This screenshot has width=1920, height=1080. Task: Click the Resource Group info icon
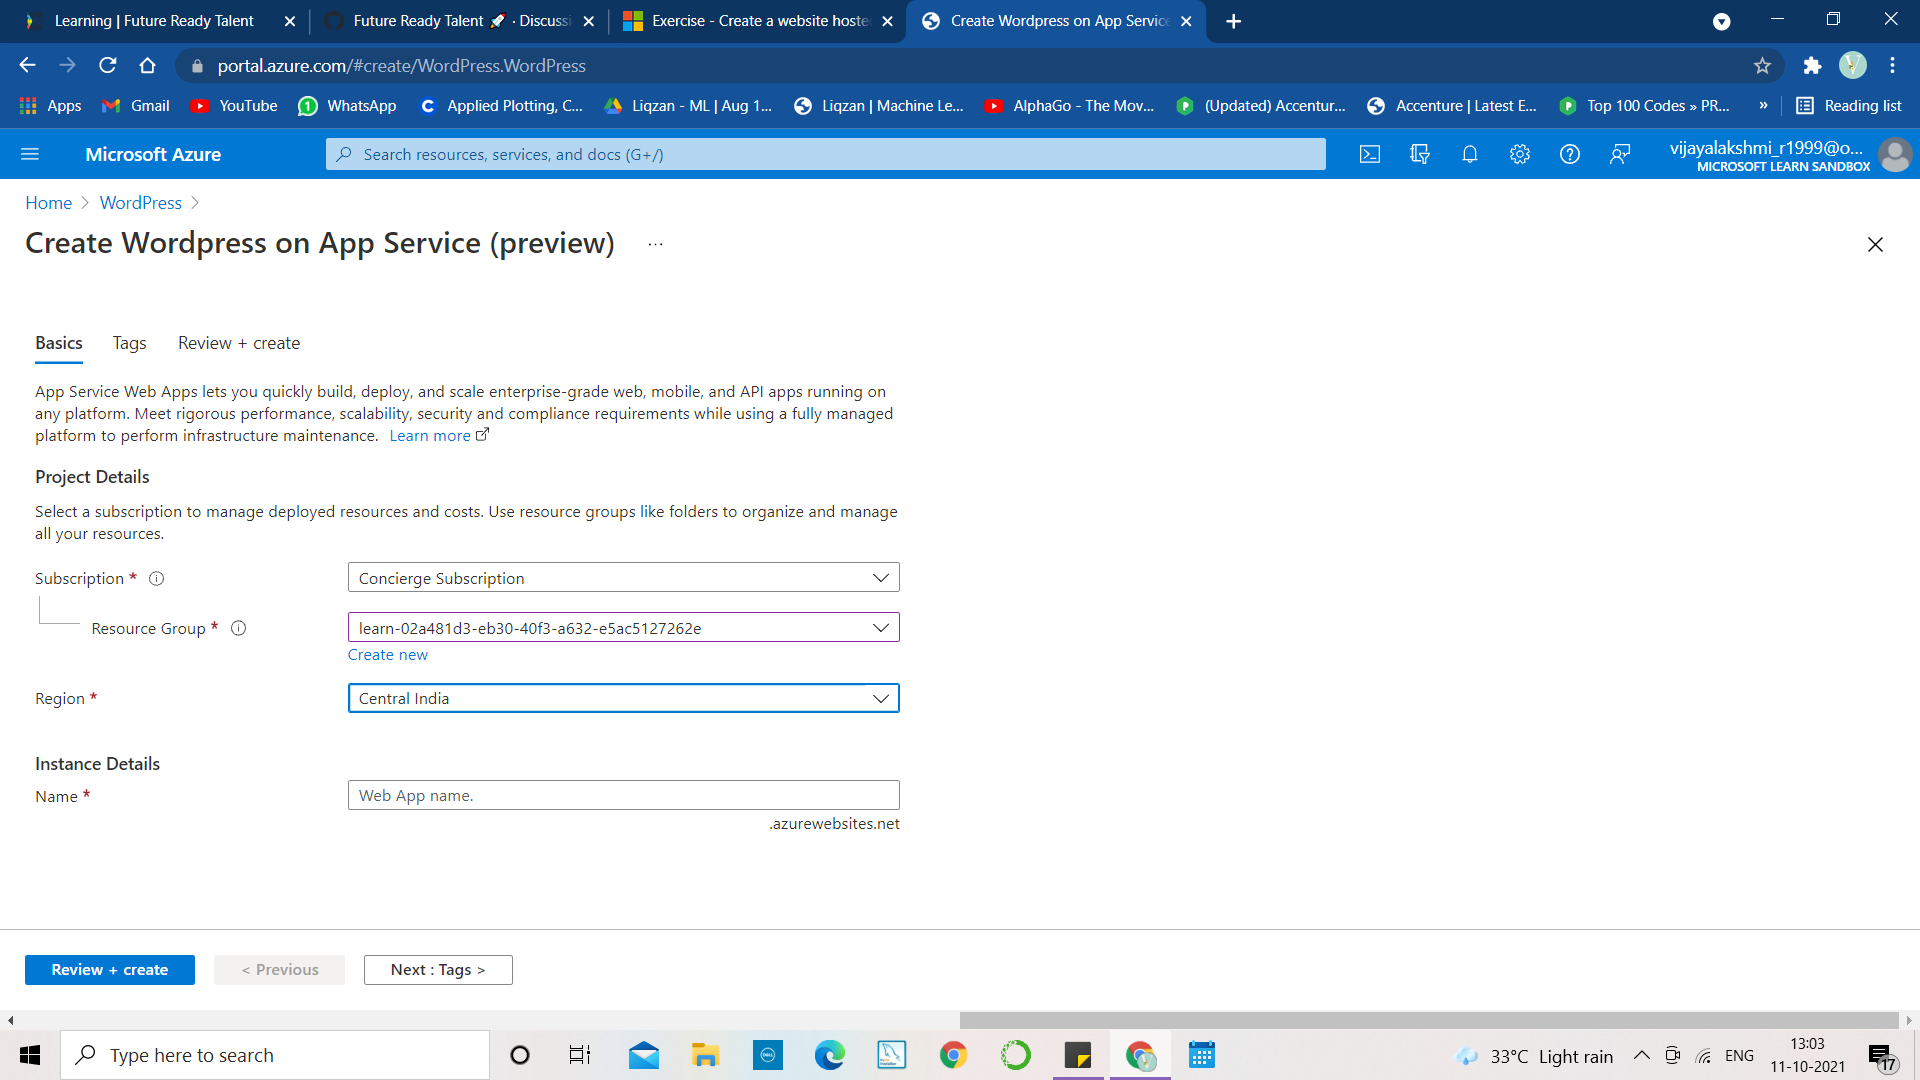(x=239, y=629)
